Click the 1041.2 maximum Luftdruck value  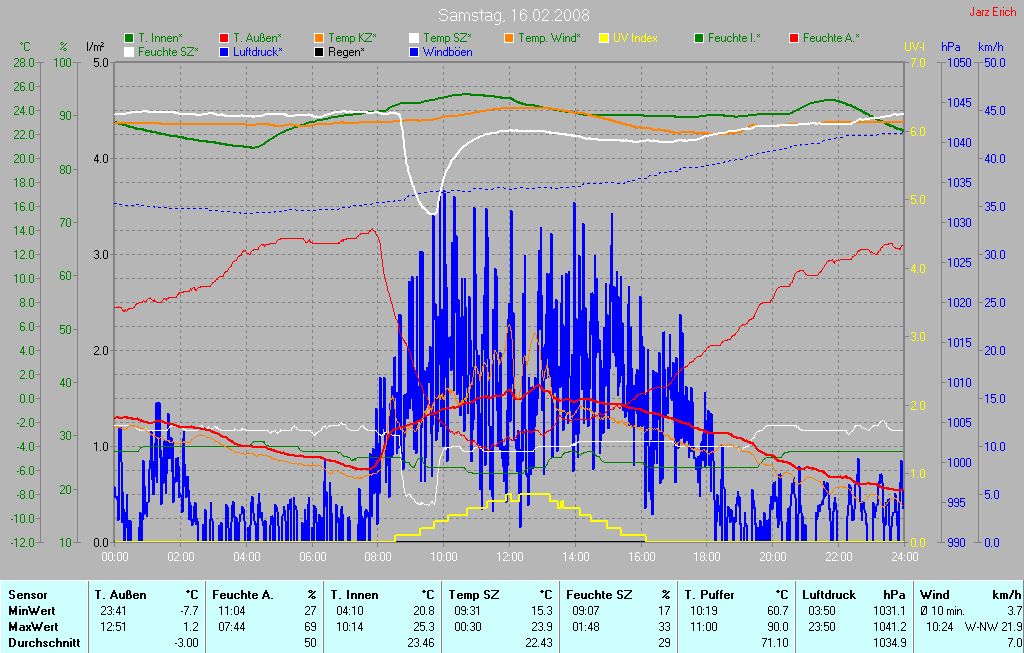889,627
